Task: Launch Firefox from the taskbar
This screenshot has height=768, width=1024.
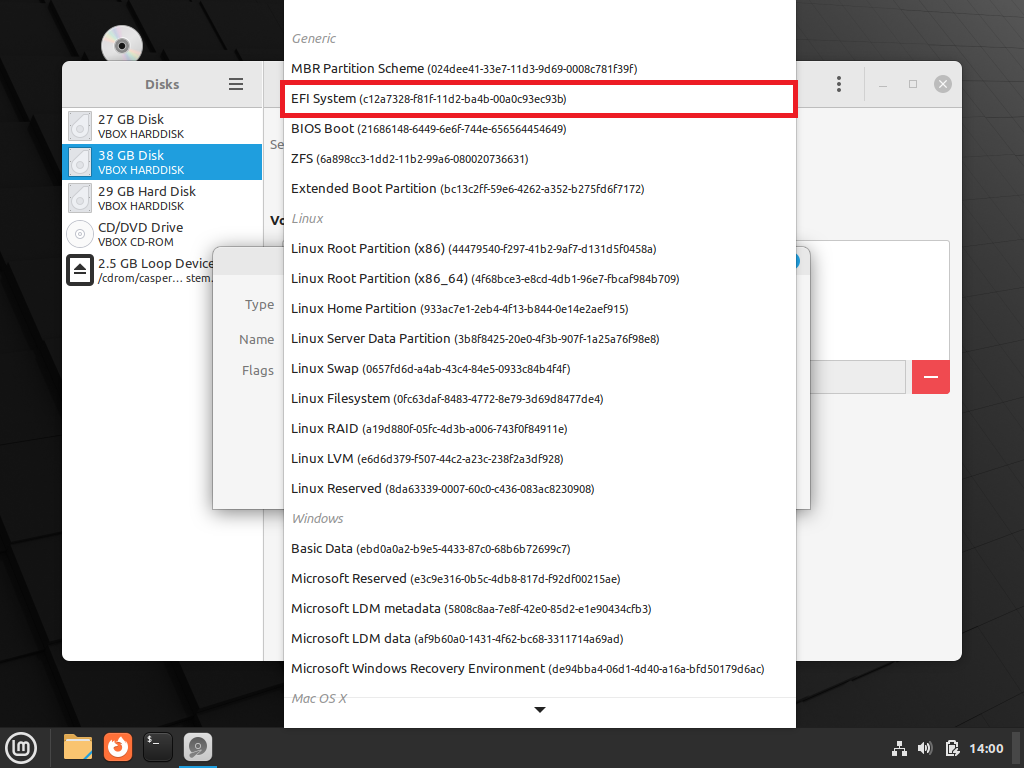Action: tap(118, 747)
